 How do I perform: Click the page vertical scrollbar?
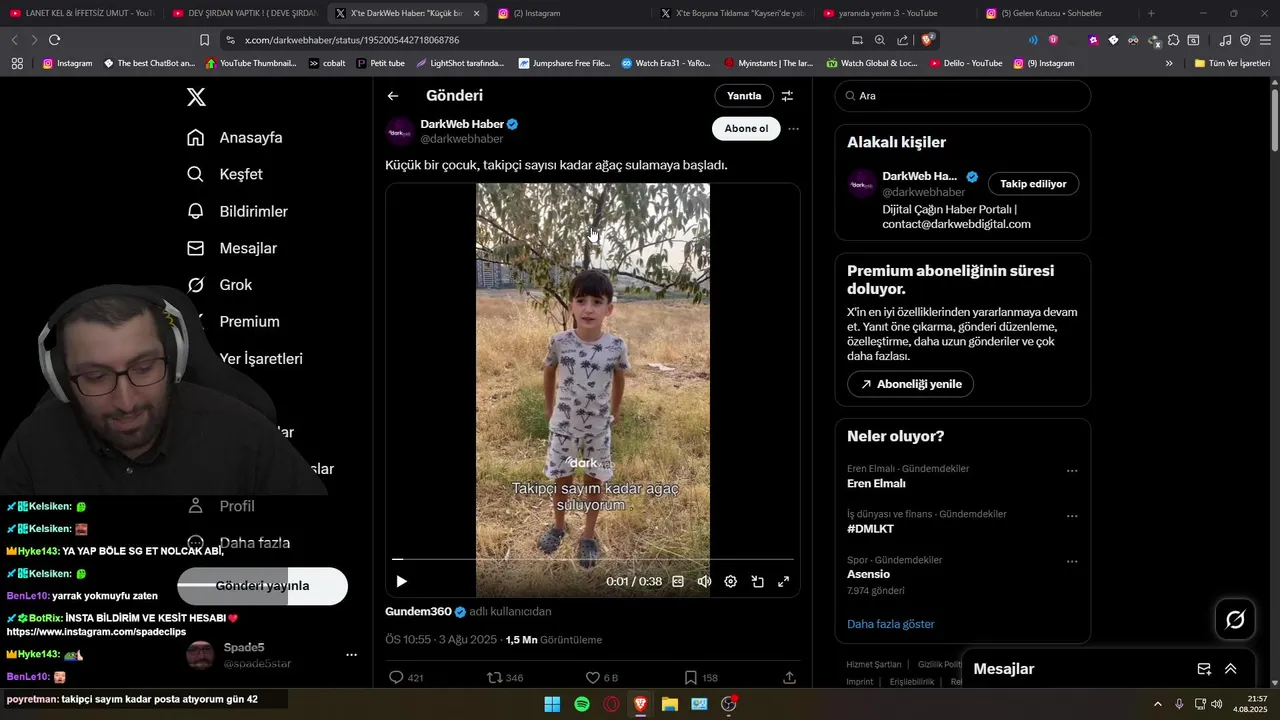[1274, 120]
